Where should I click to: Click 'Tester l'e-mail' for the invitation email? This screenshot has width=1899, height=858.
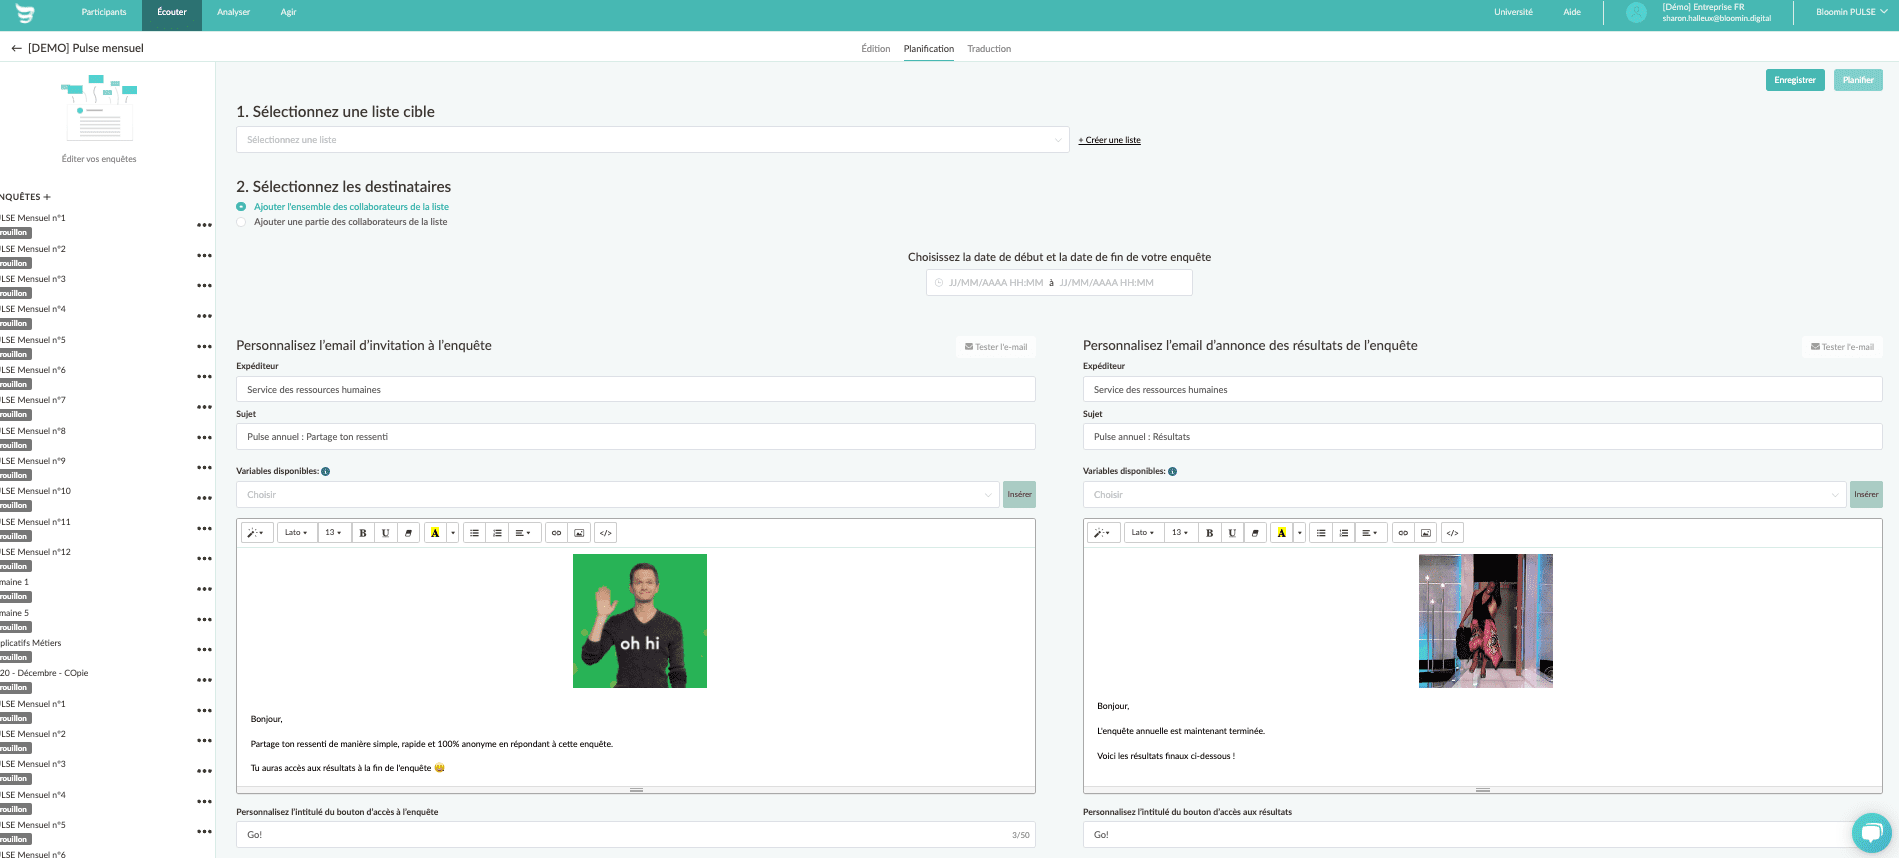(996, 347)
